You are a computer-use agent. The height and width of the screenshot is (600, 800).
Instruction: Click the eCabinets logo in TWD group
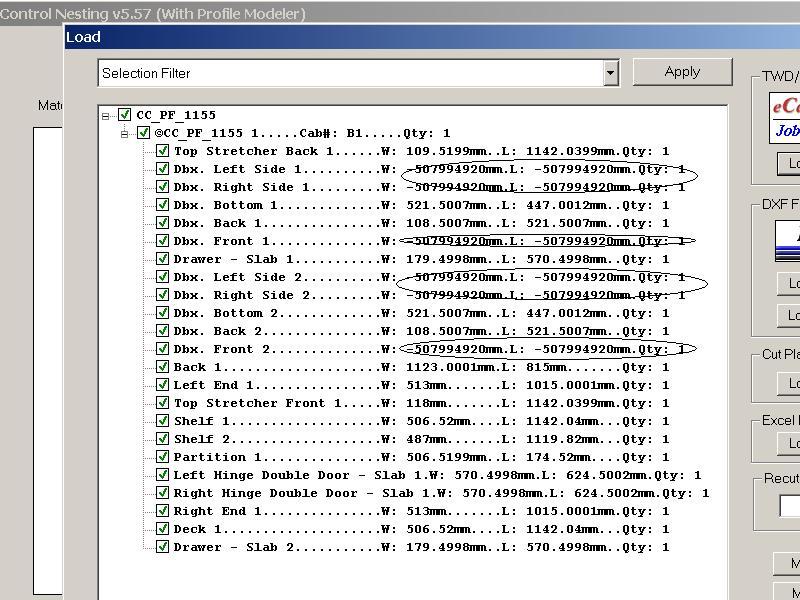pos(785,118)
